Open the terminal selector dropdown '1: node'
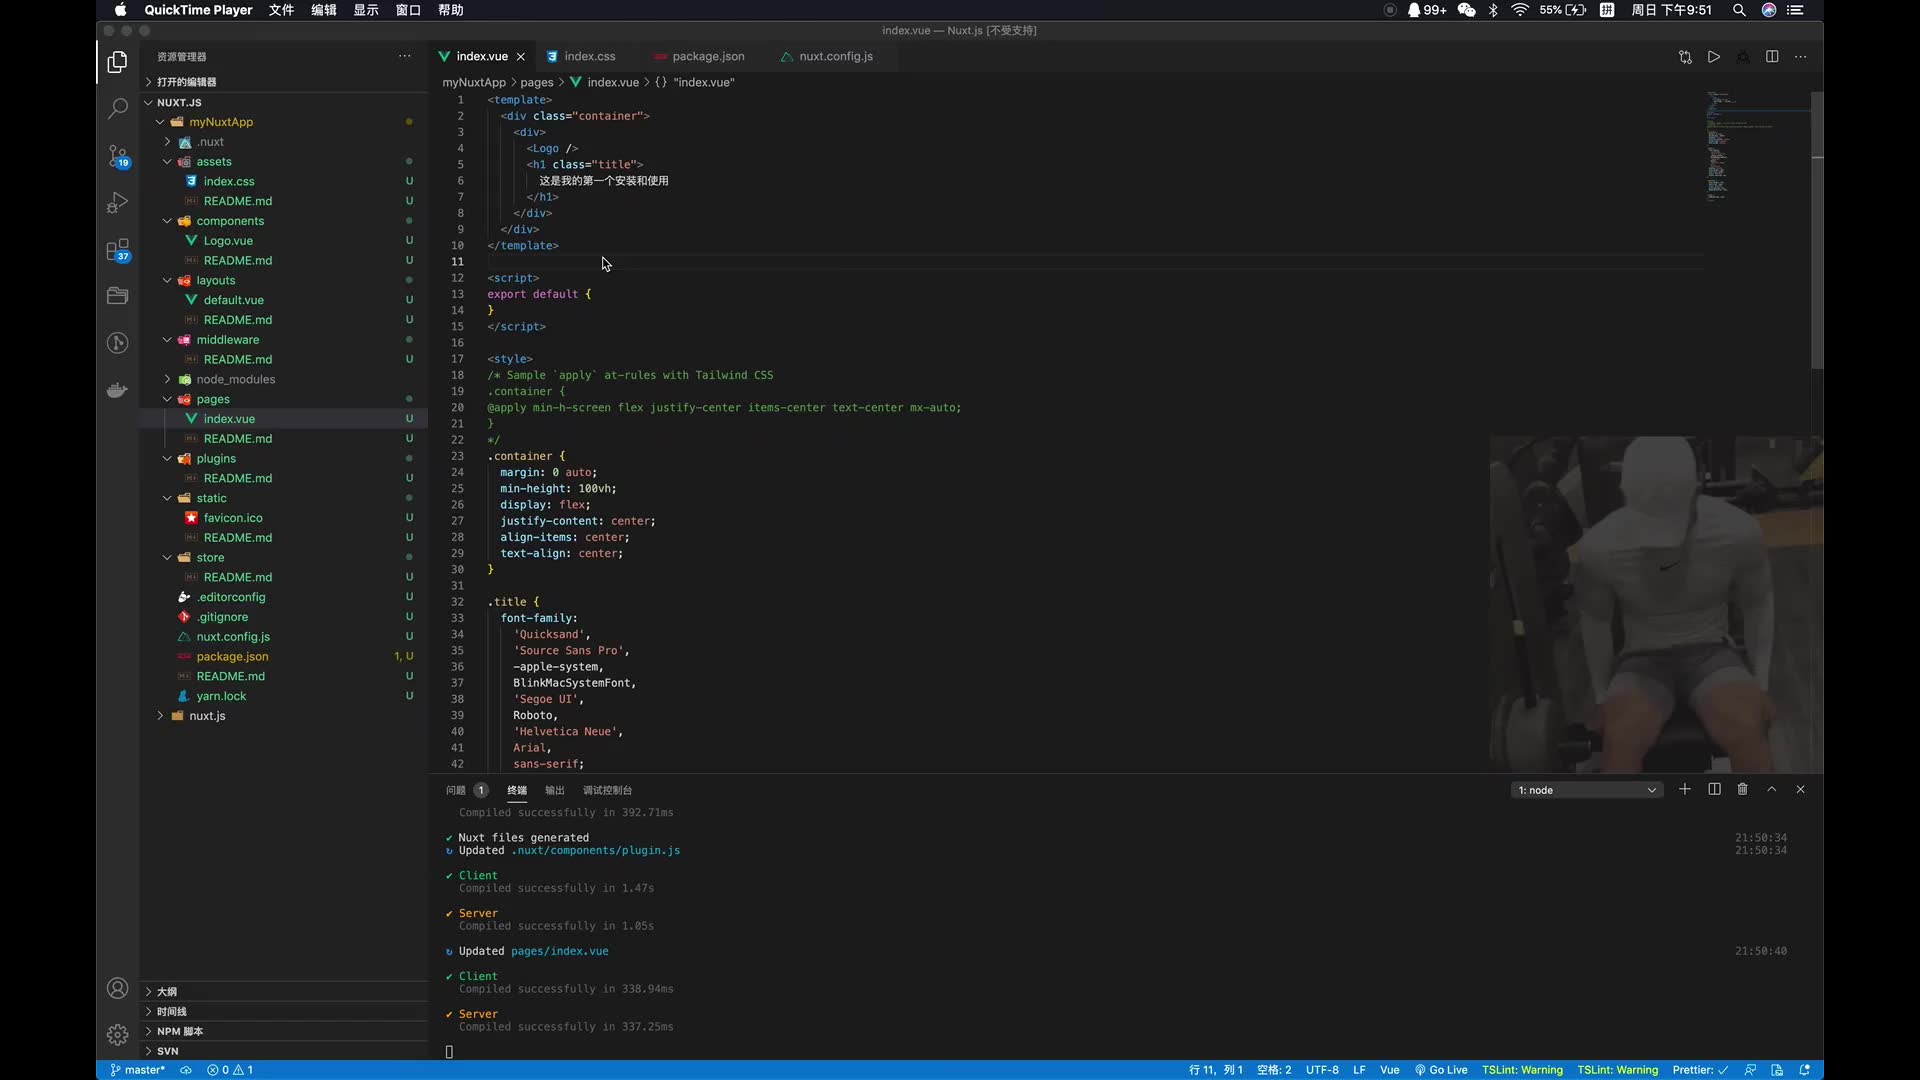Image resolution: width=1920 pixels, height=1080 pixels. pos(1587,790)
